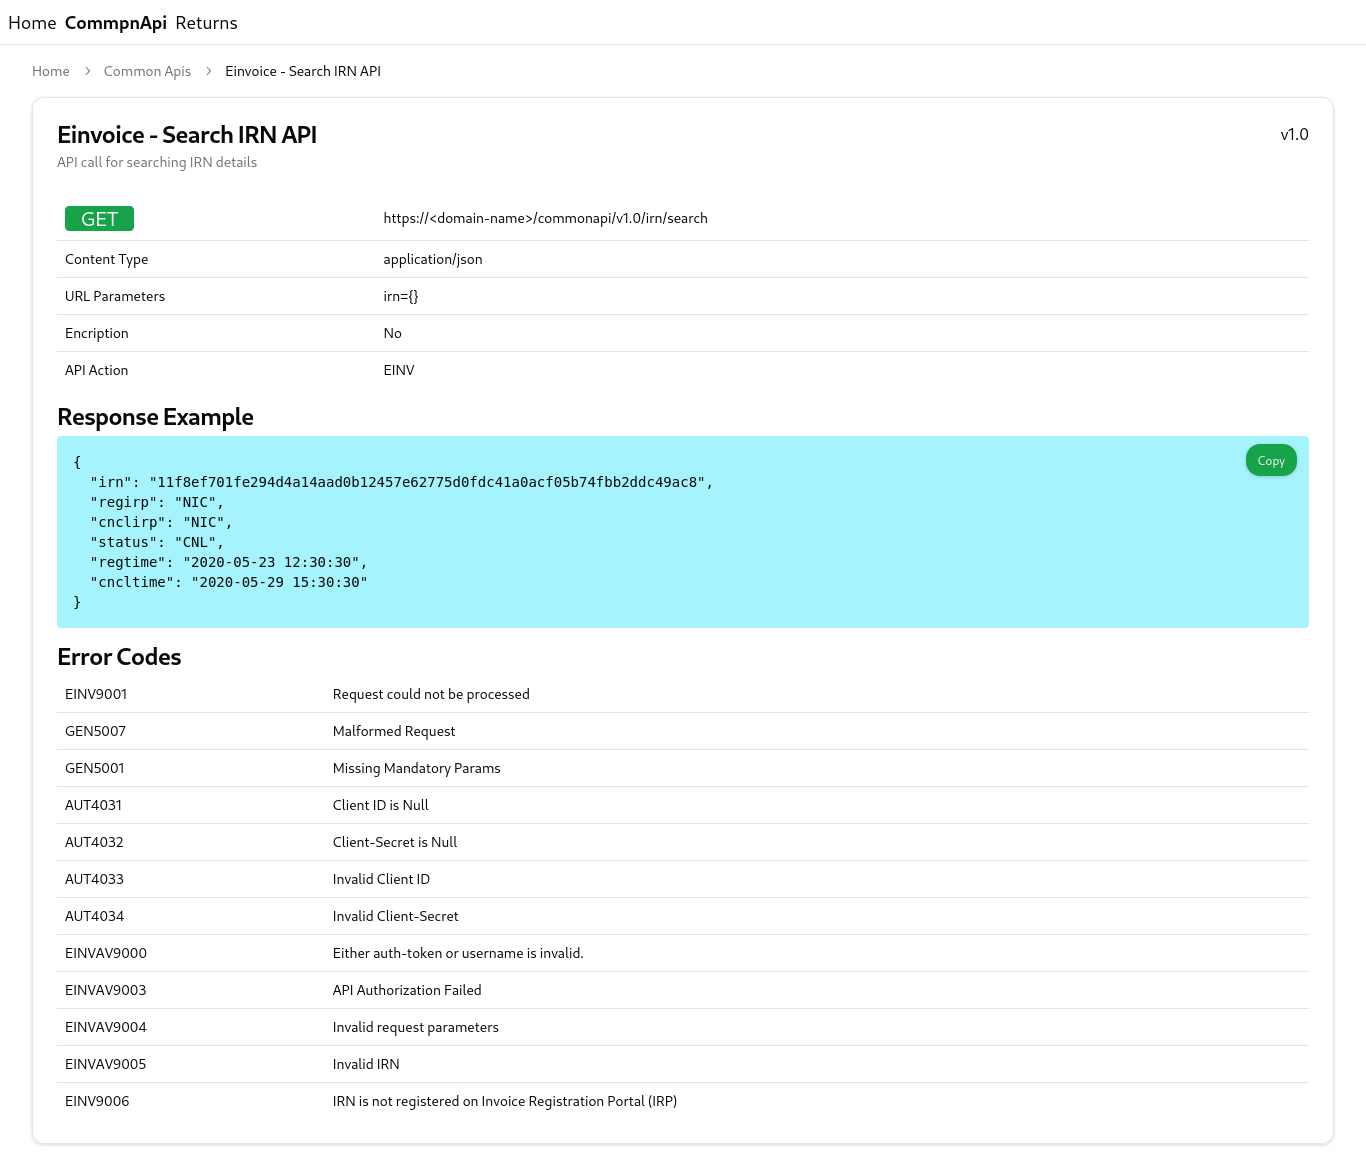
Task: Click the Error Codes heading
Action: (119, 657)
